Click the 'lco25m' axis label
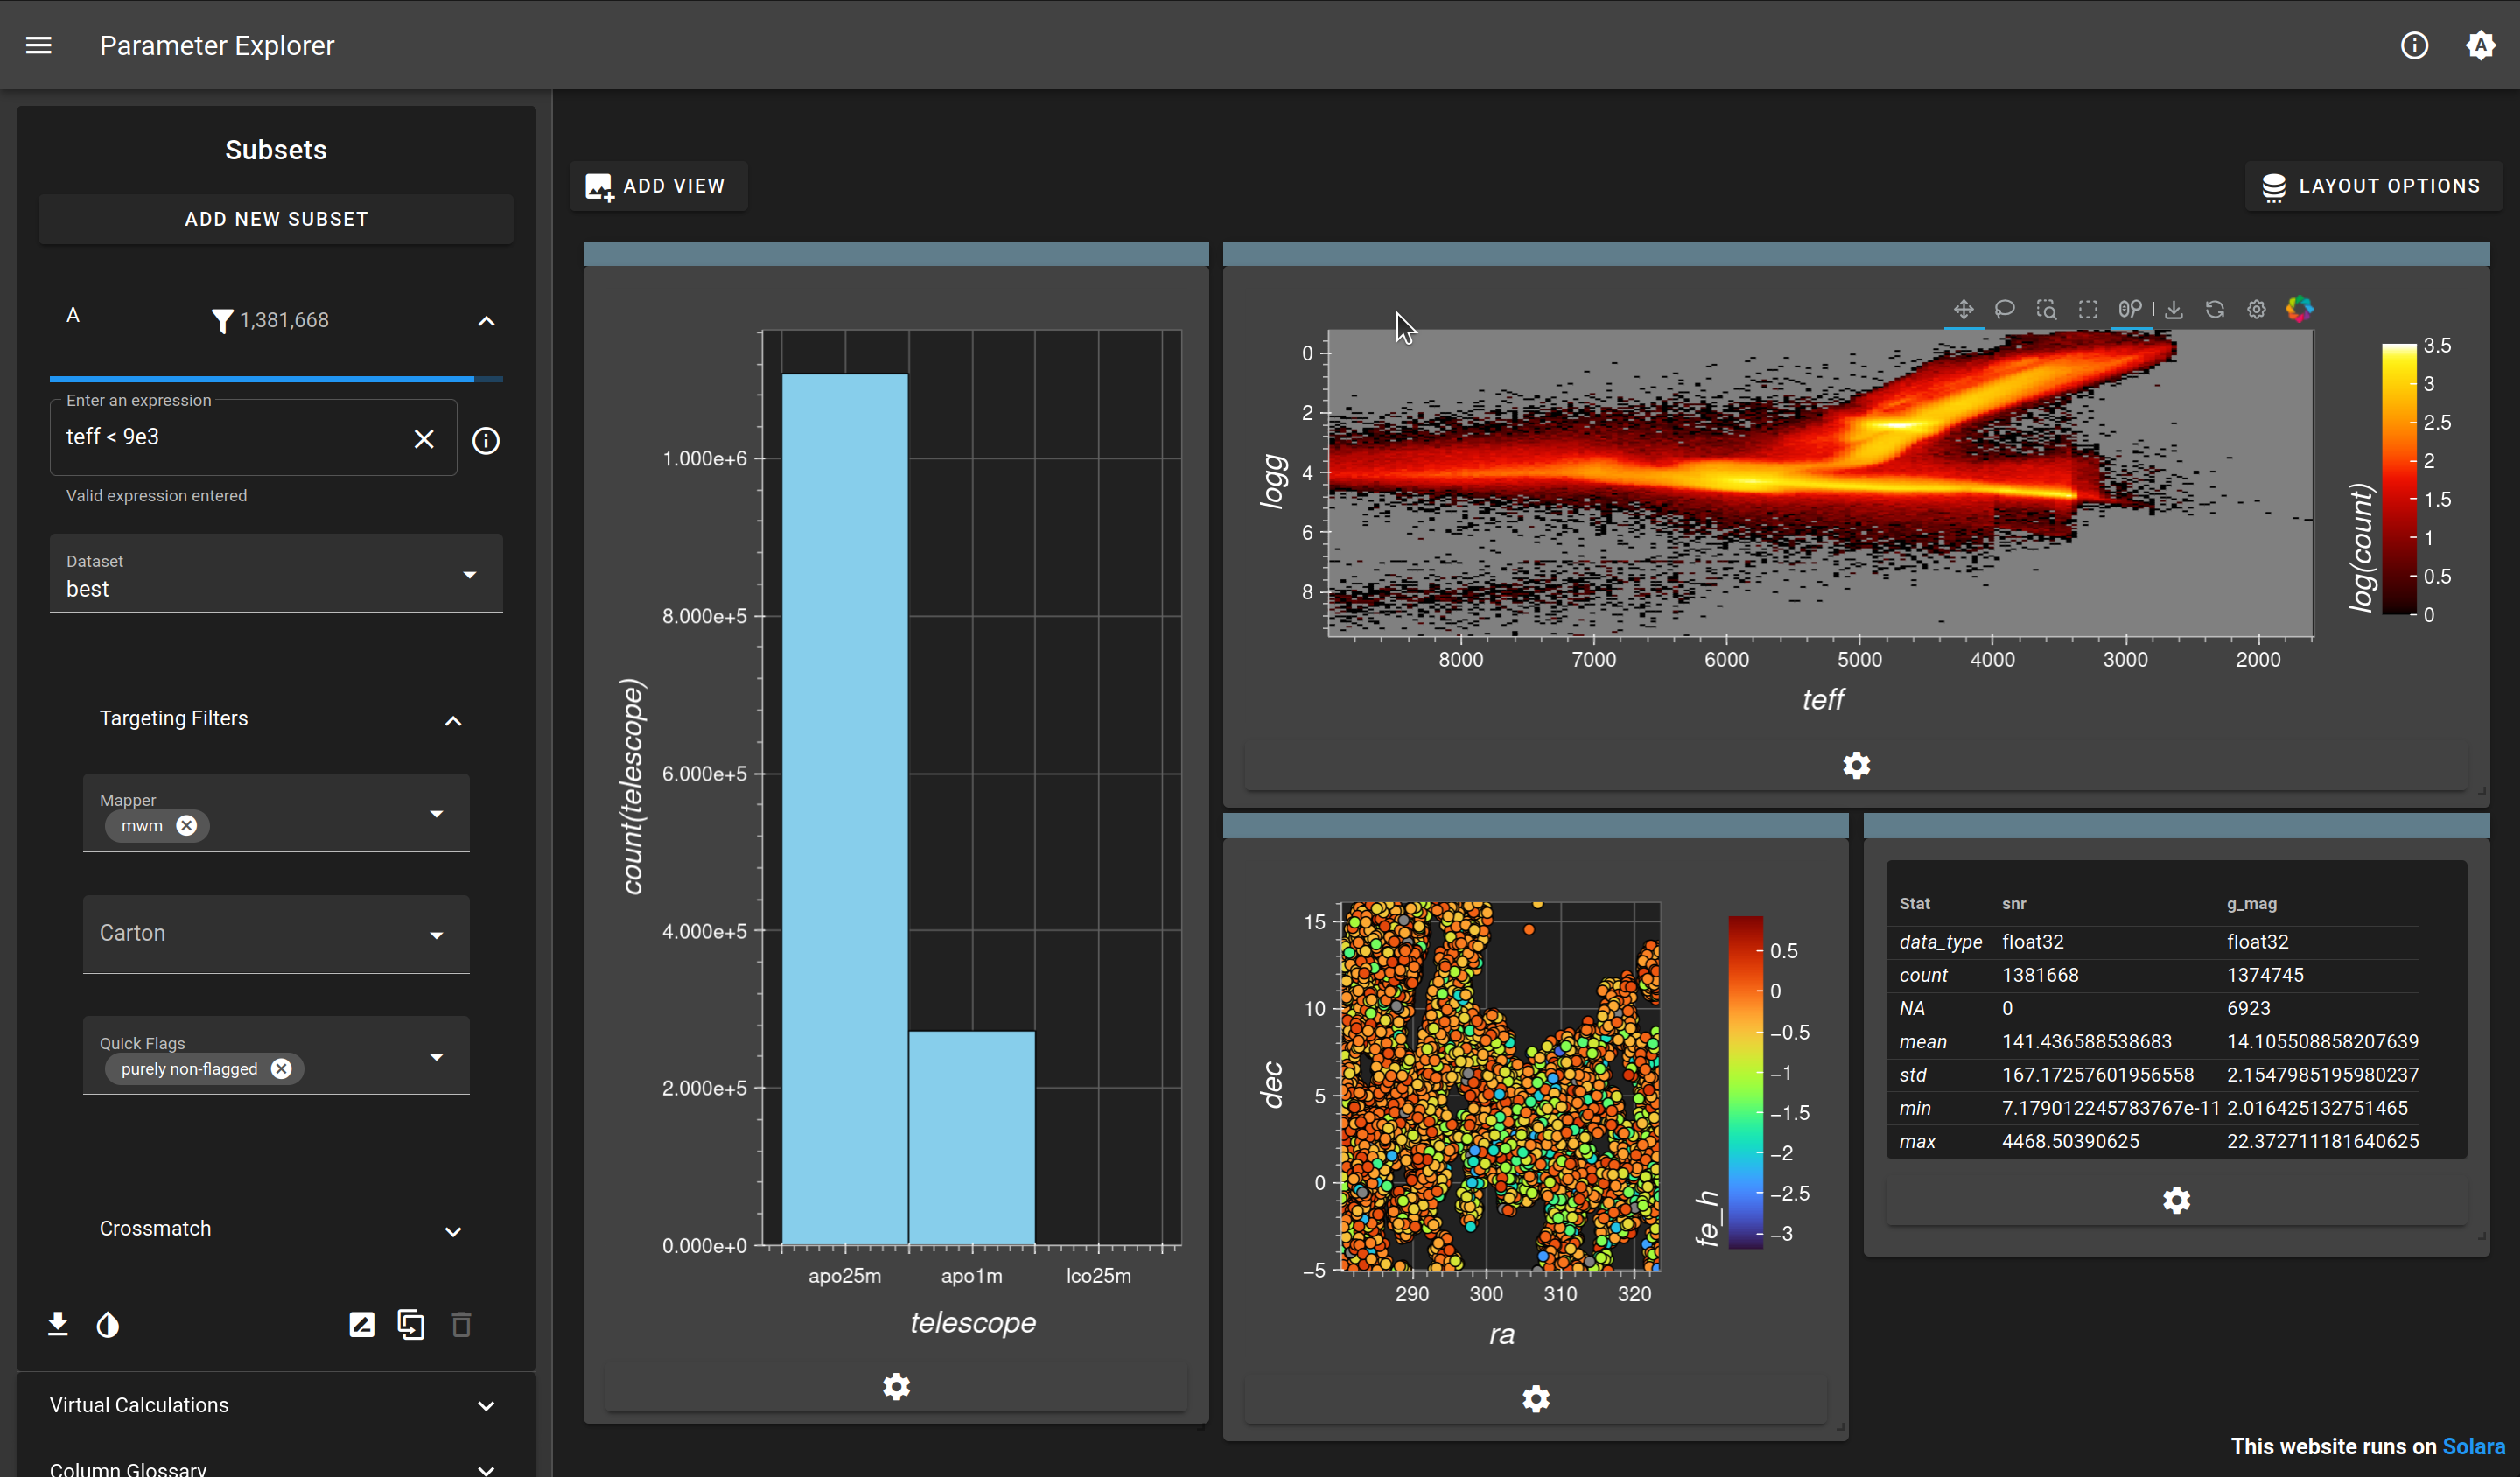Screen dimensions: 2520x1477 [x=1098, y=1277]
